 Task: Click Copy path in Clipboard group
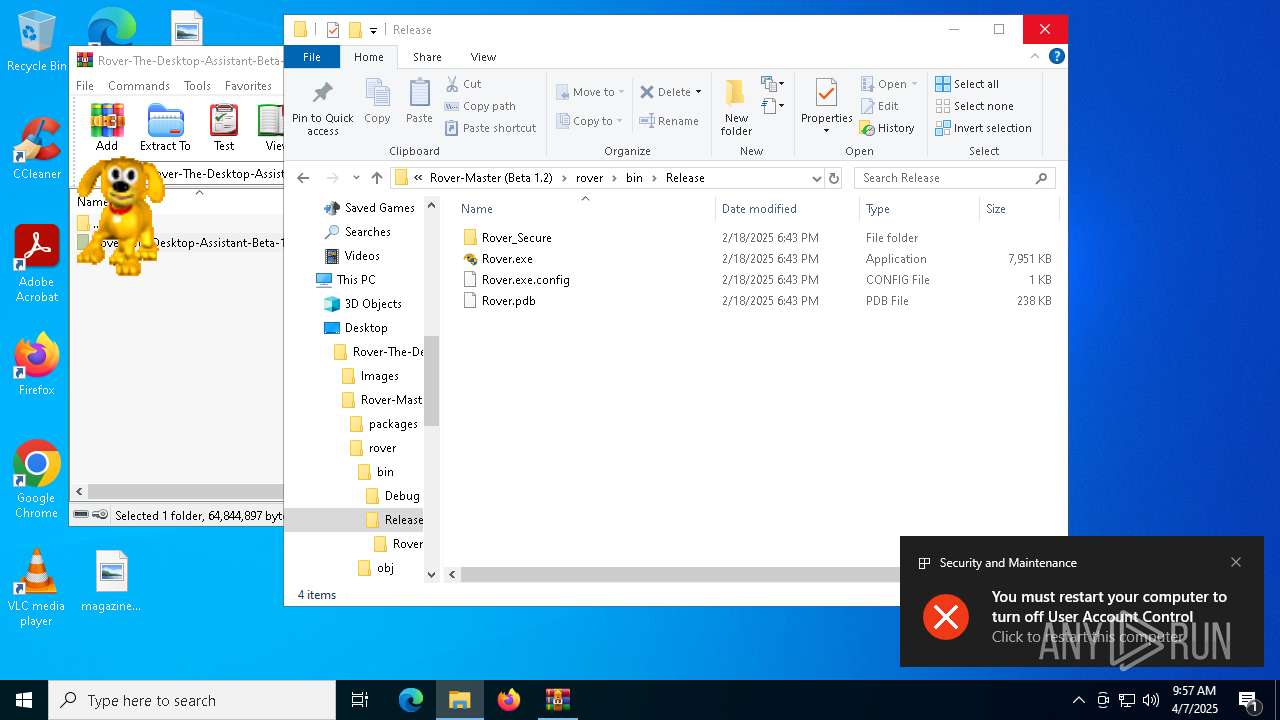(480, 106)
